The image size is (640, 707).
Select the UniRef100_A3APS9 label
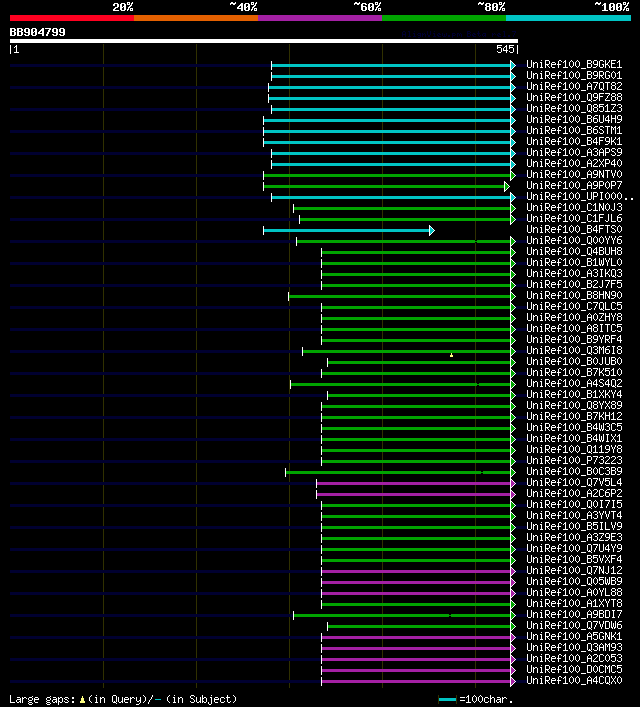(x=574, y=152)
